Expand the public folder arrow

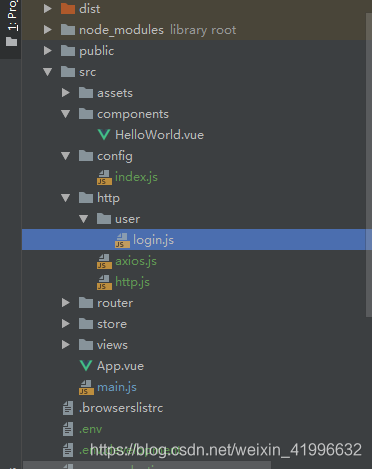click(48, 51)
